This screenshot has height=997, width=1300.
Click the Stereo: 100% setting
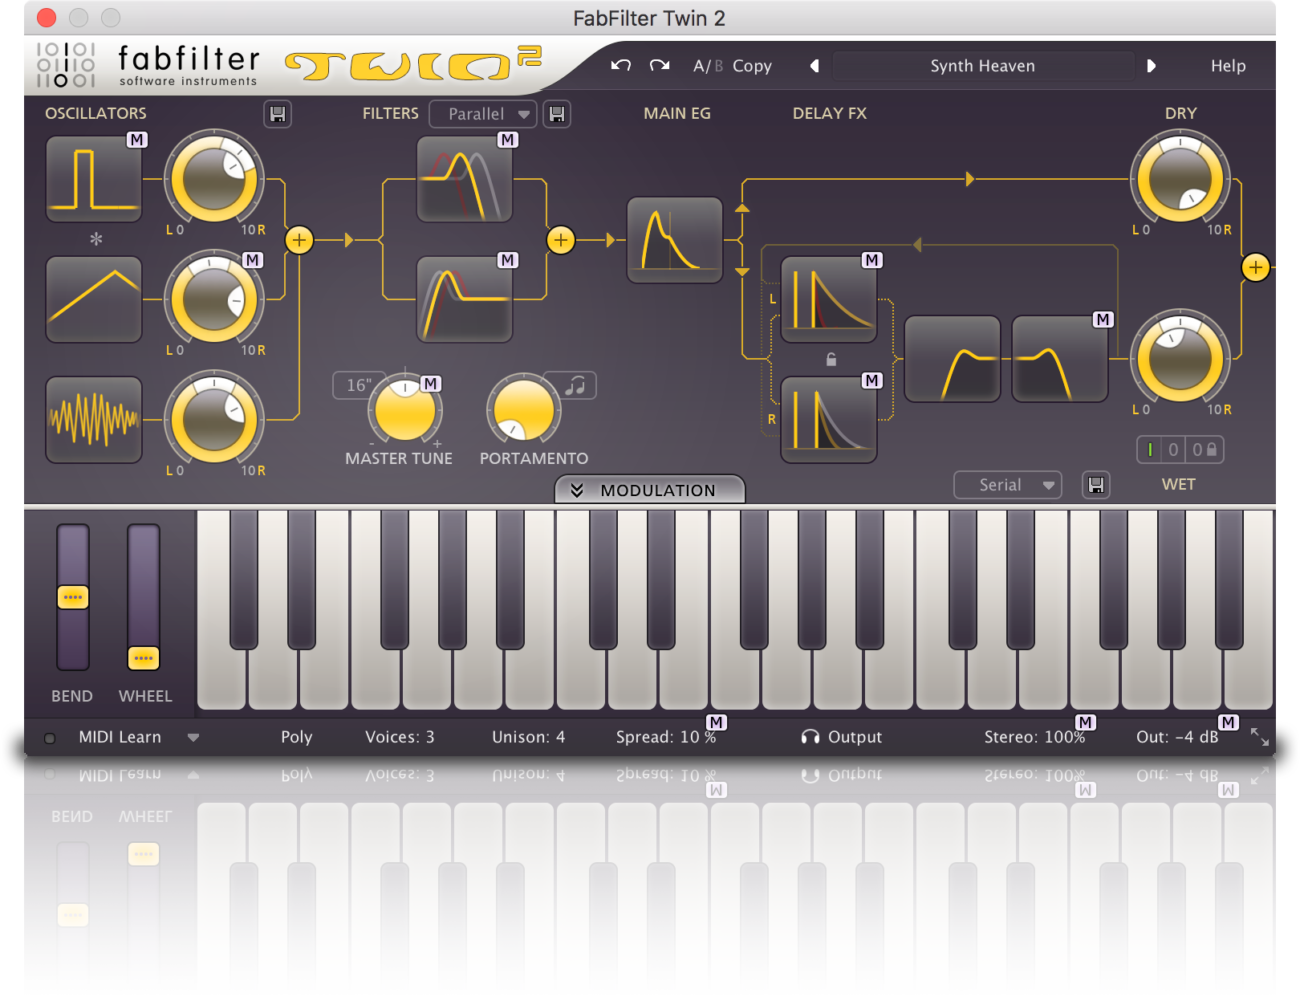[x=1034, y=737]
